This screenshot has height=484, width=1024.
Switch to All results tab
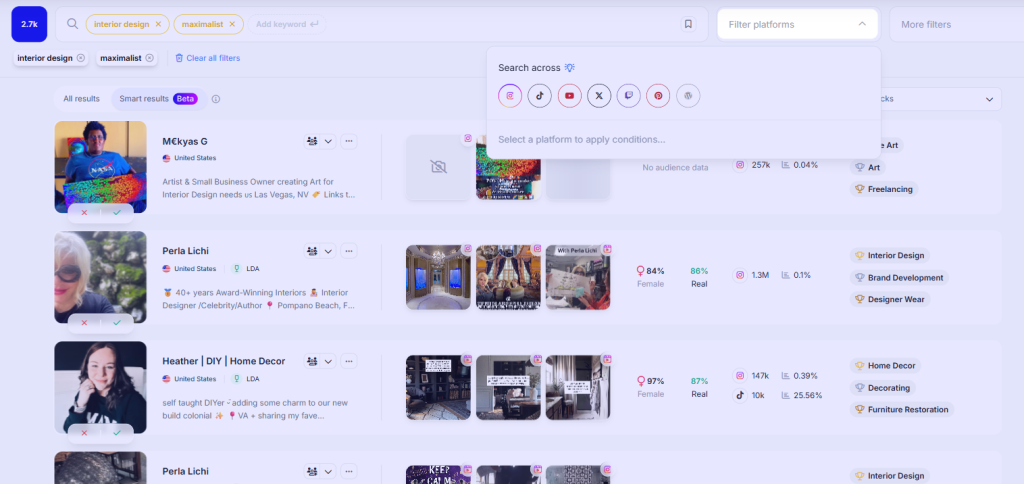pos(81,99)
